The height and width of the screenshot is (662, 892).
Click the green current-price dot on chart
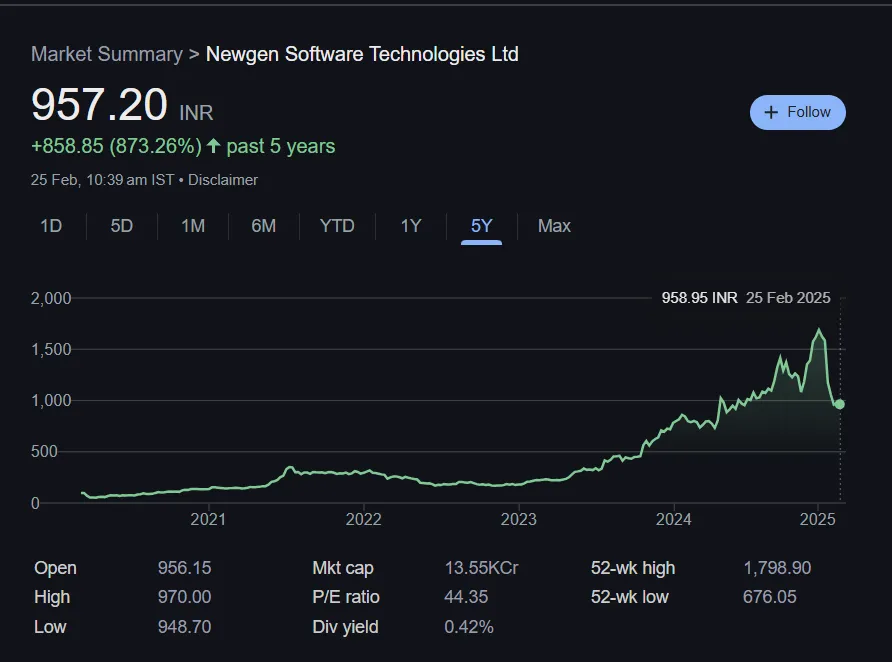(x=840, y=404)
